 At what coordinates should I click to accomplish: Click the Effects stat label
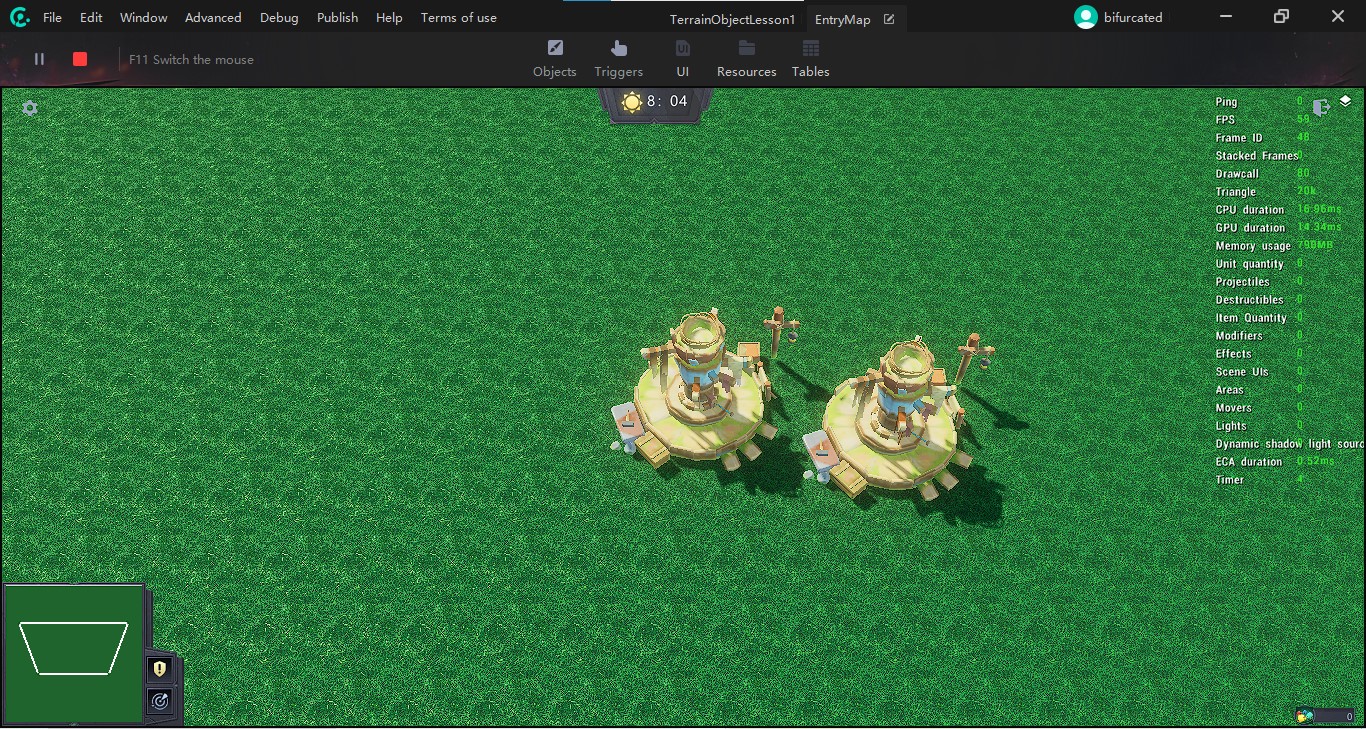coord(1234,354)
